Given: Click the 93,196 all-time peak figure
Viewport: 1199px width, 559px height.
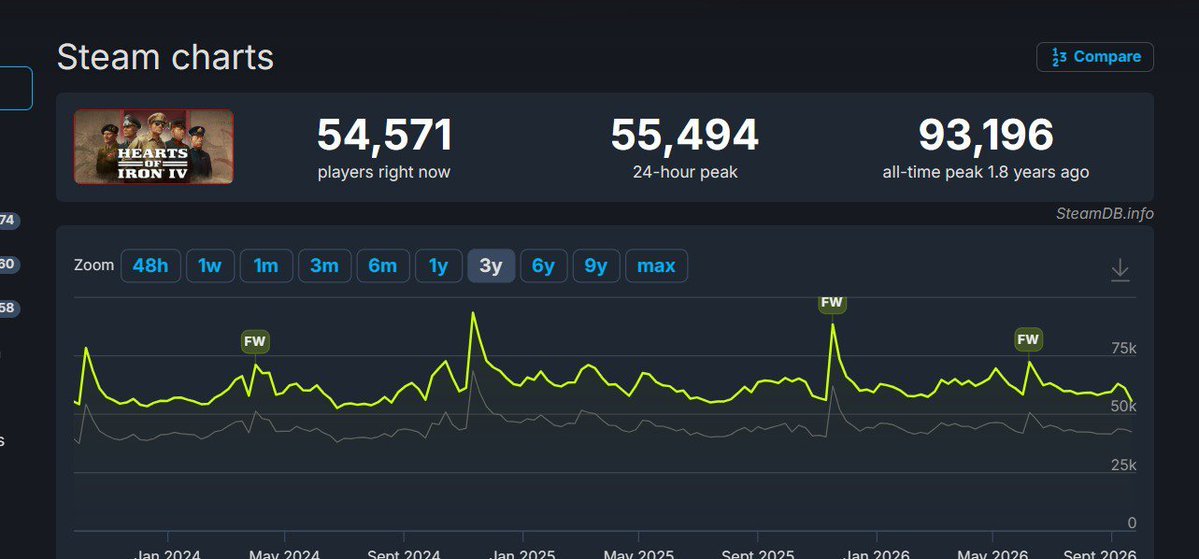Looking at the screenshot, I should point(986,135).
